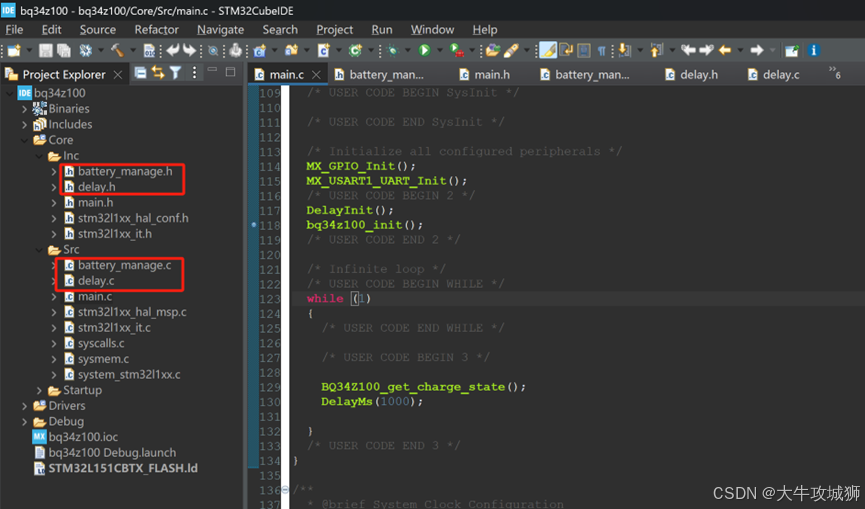Close the main.c editor tab

point(316,74)
